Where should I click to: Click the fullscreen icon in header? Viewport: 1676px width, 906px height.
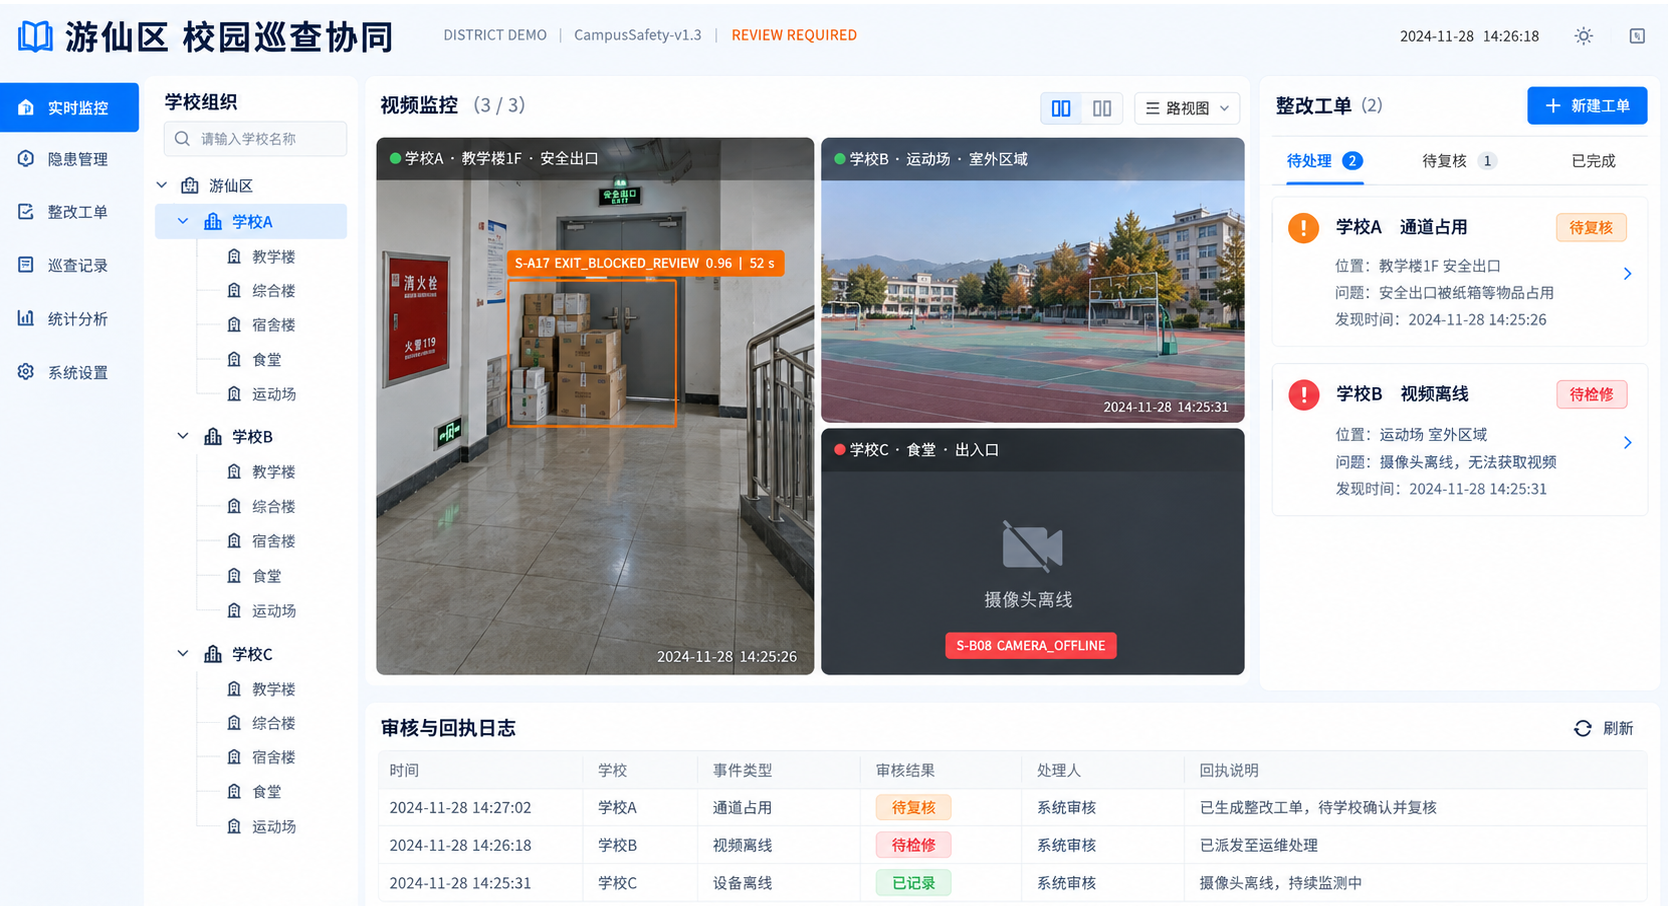click(x=1637, y=36)
